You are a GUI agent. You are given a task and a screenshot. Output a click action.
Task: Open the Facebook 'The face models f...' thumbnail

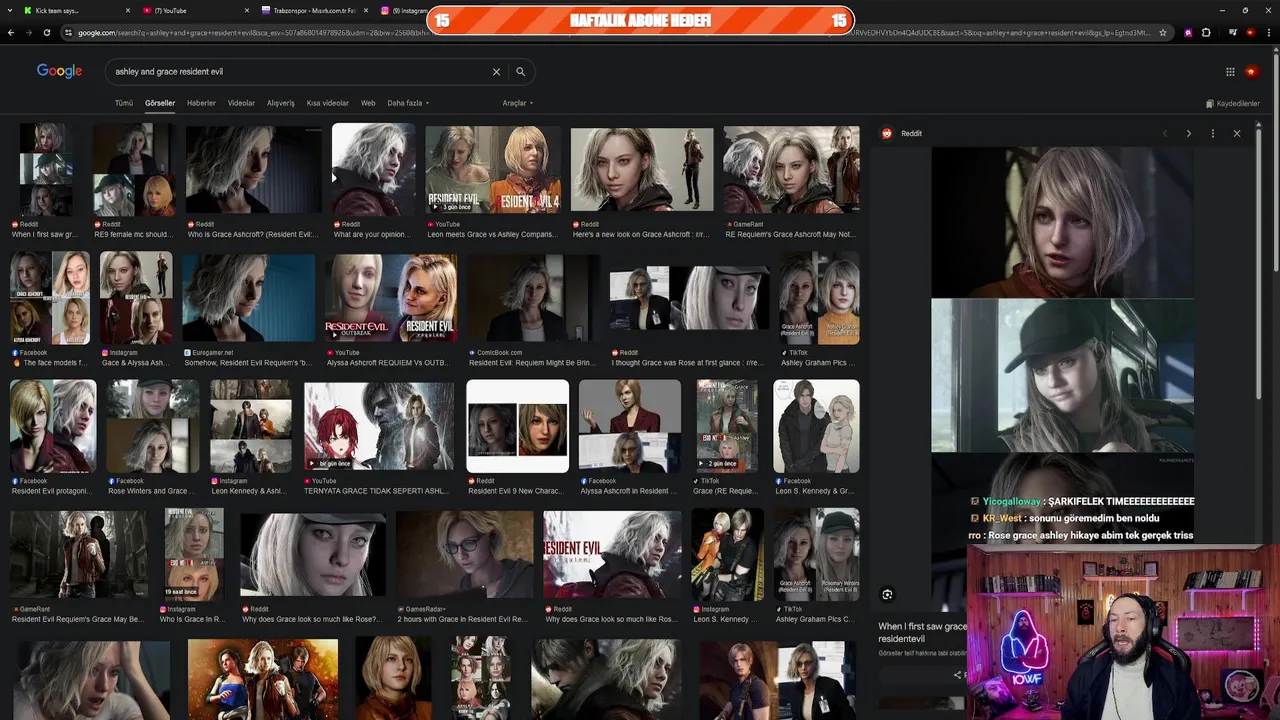50,298
